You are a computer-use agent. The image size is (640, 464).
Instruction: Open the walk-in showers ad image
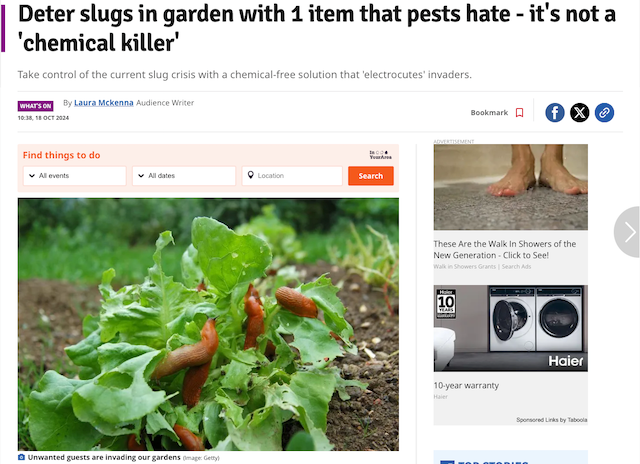point(511,187)
